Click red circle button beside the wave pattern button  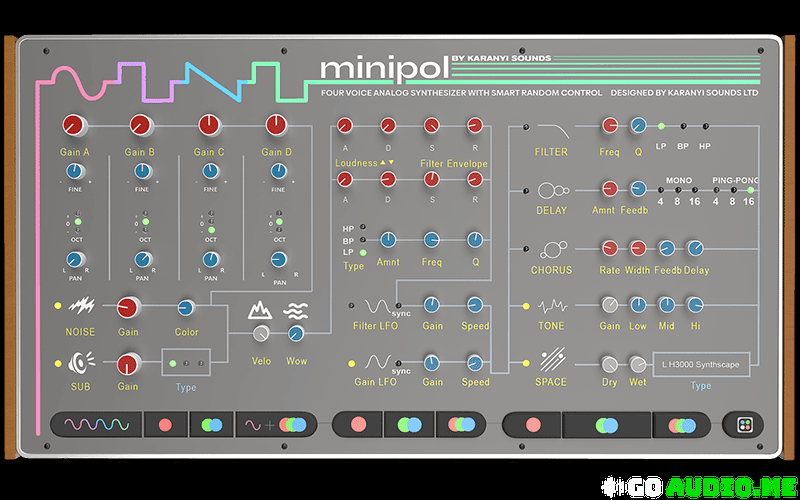[165, 425]
